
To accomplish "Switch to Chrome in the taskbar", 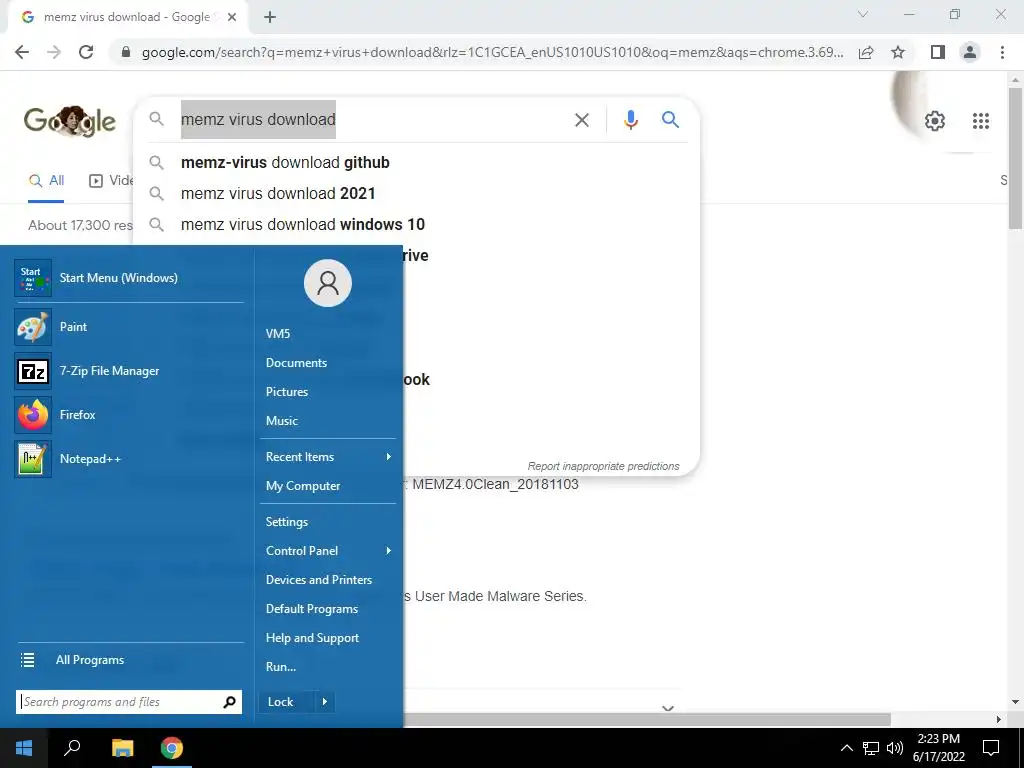I will coord(172,748).
